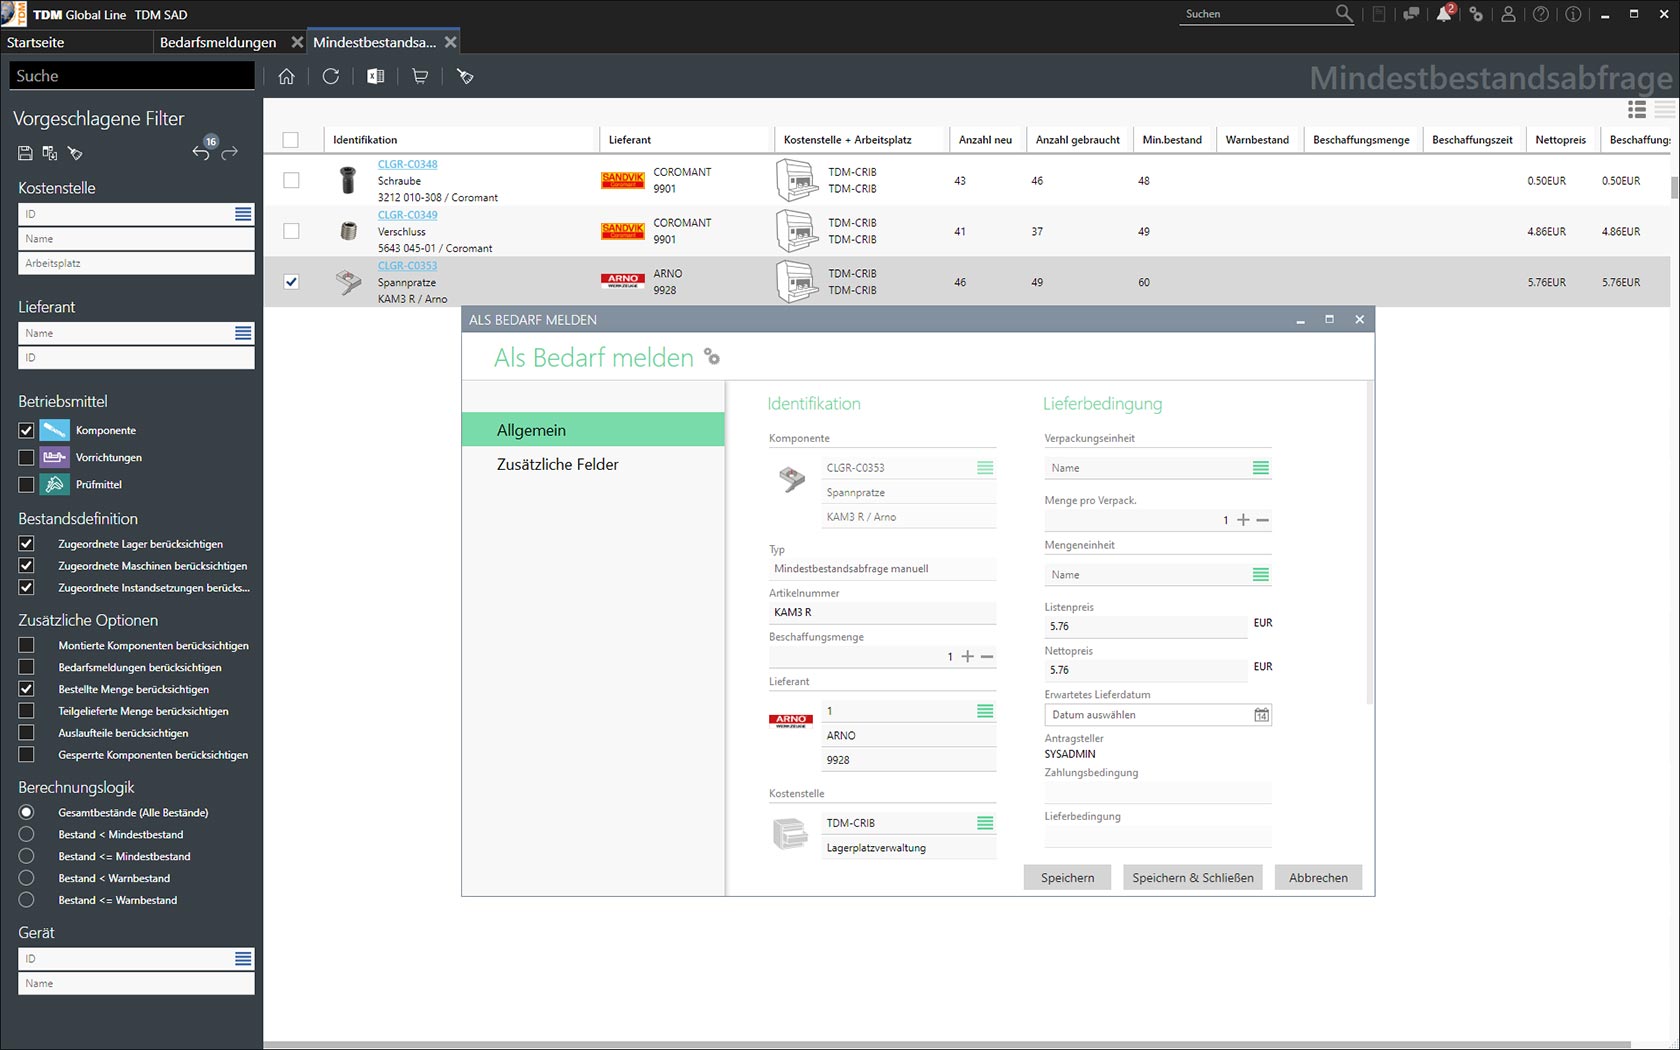The image size is (1680, 1050).
Task: Select Allgemein section in dialog
Action: (x=593, y=430)
